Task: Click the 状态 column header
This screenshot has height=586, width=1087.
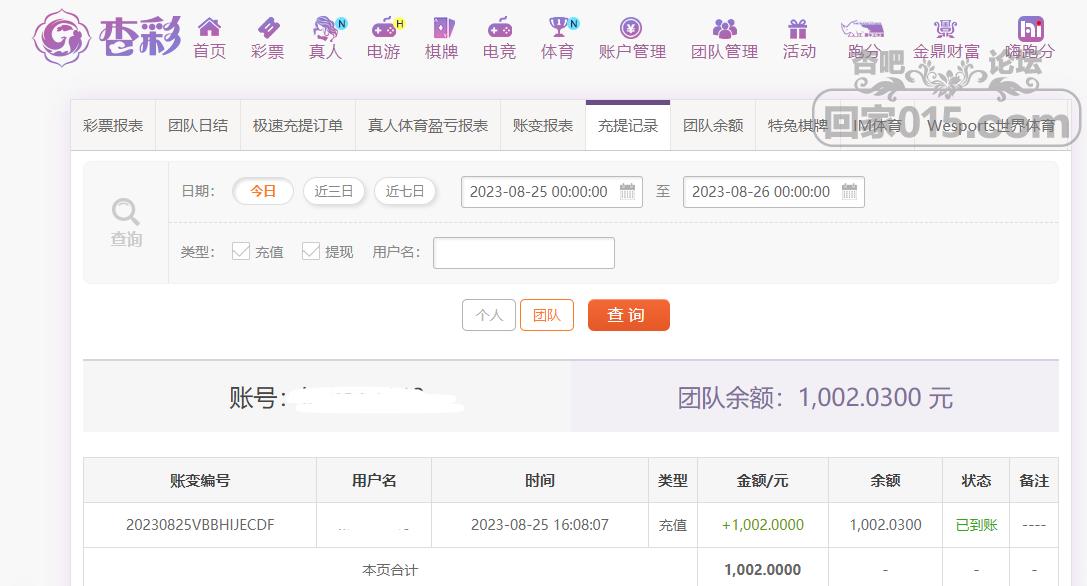Action: point(976,480)
